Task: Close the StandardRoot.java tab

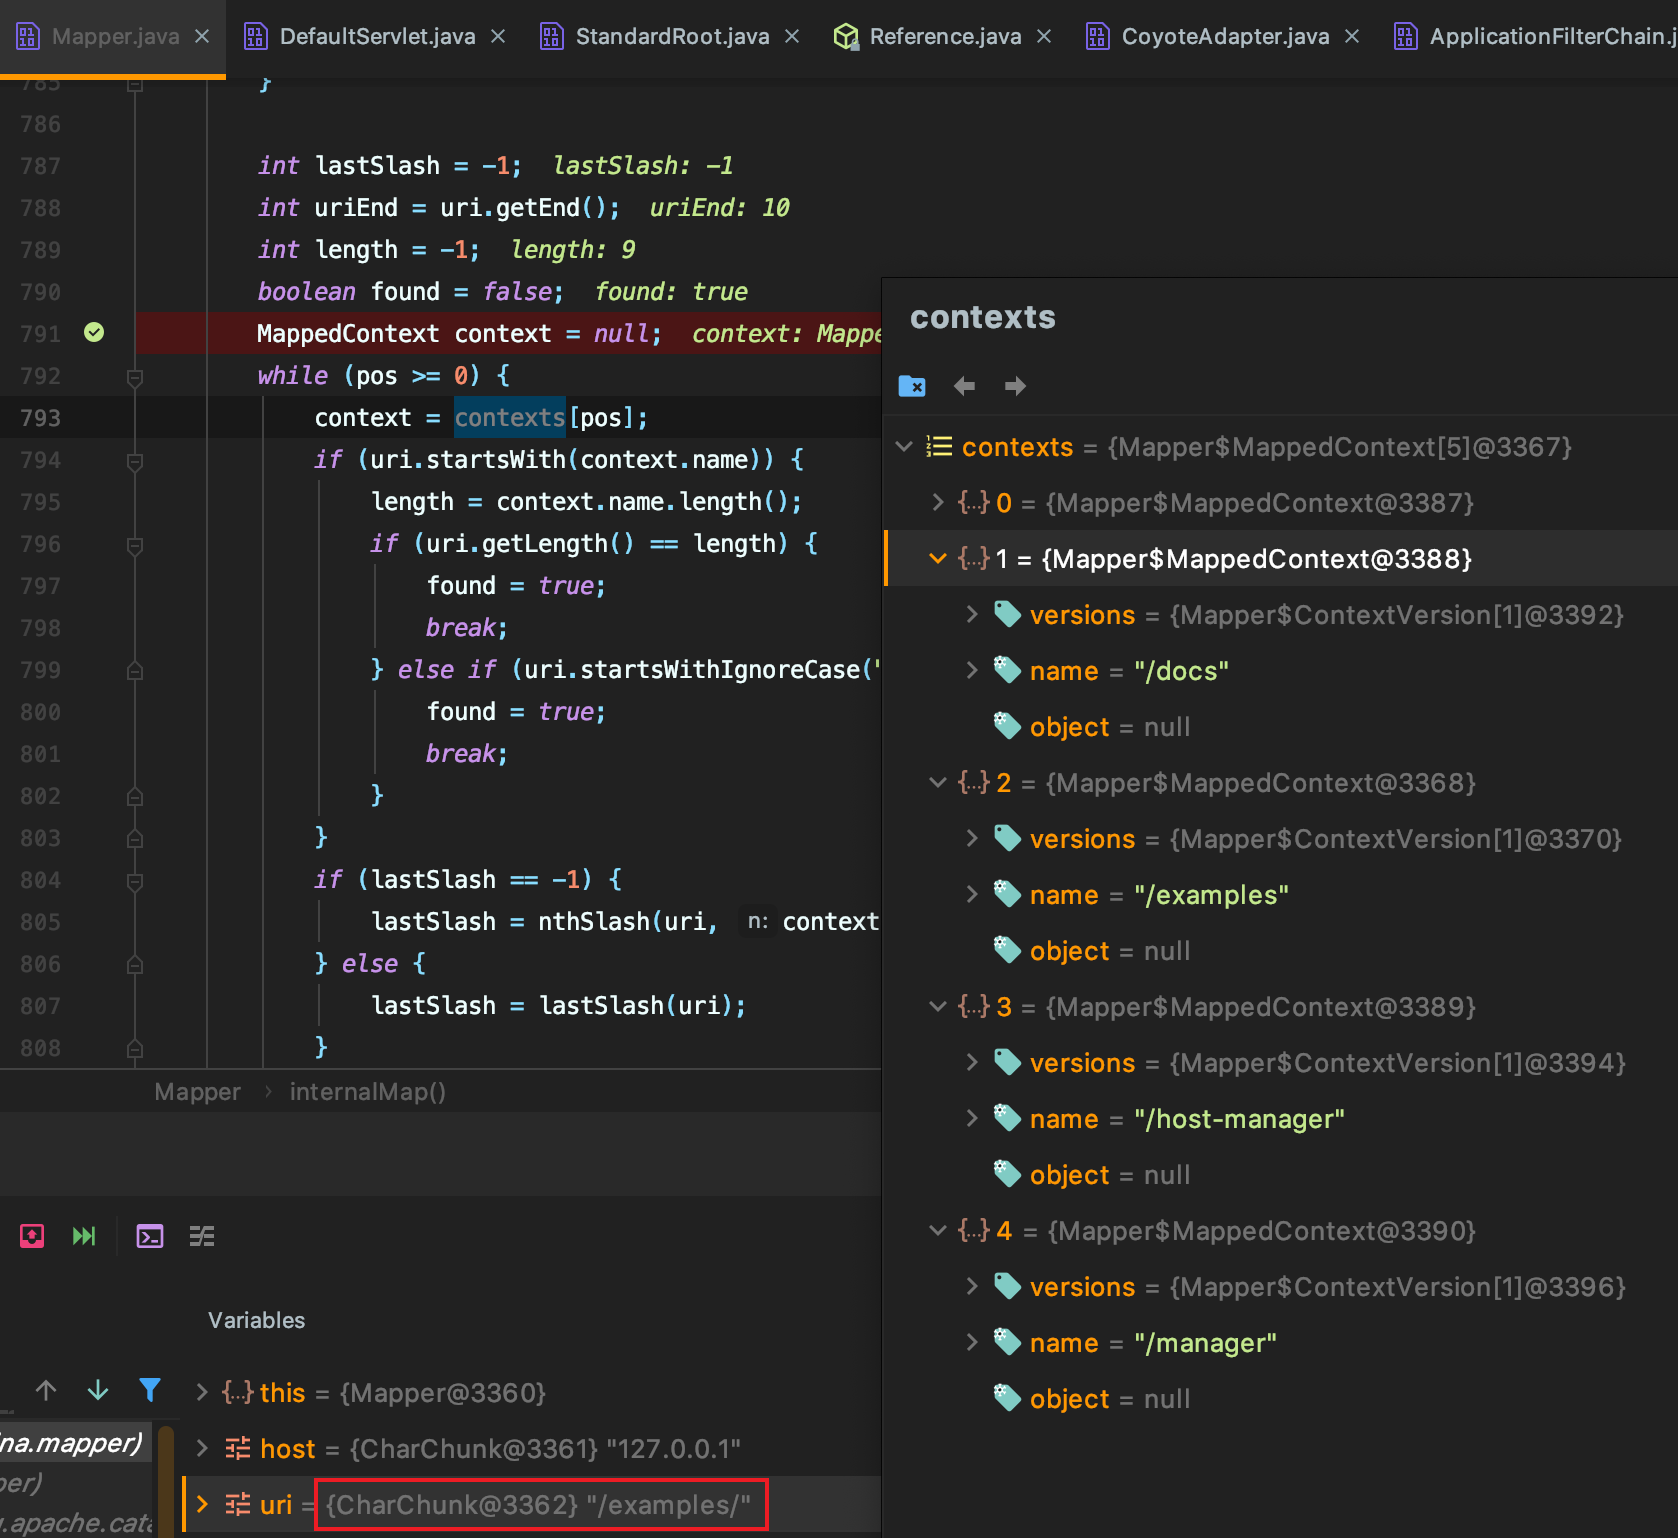Action: [792, 37]
